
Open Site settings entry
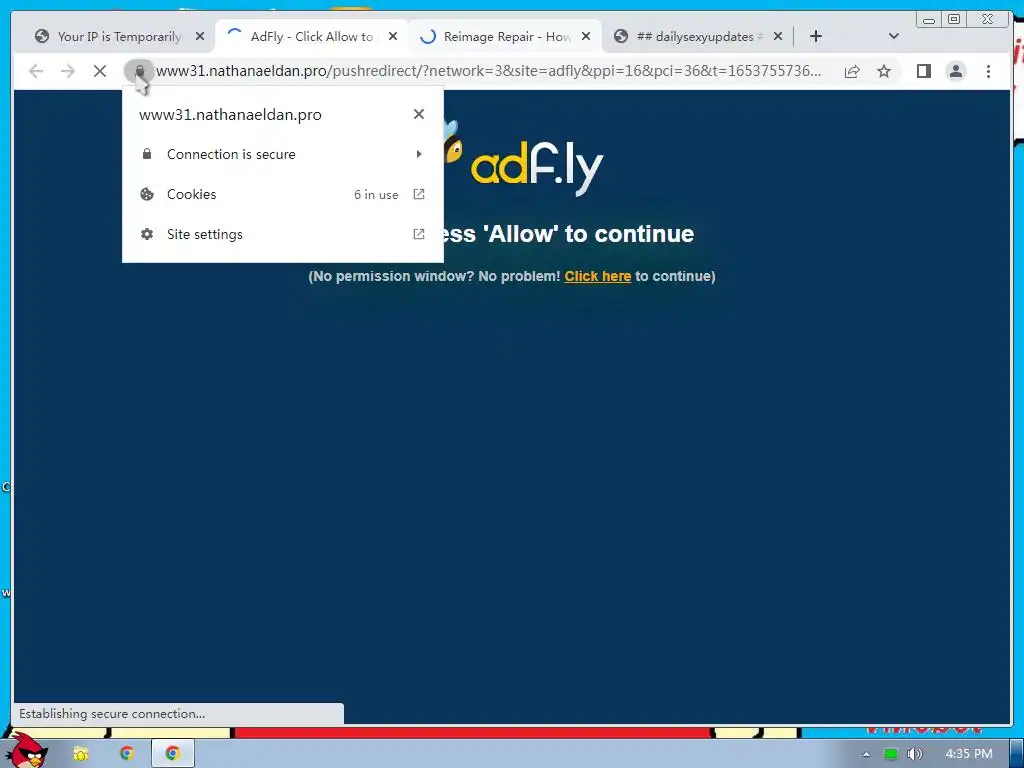point(283,234)
